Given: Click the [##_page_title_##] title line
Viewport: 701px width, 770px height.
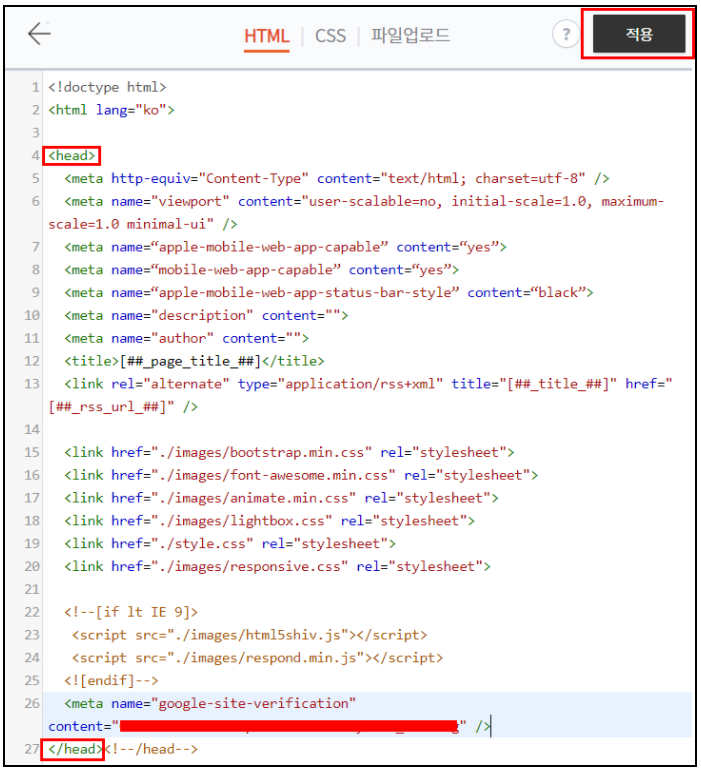Looking at the screenshot, I should tap(195, 361).
